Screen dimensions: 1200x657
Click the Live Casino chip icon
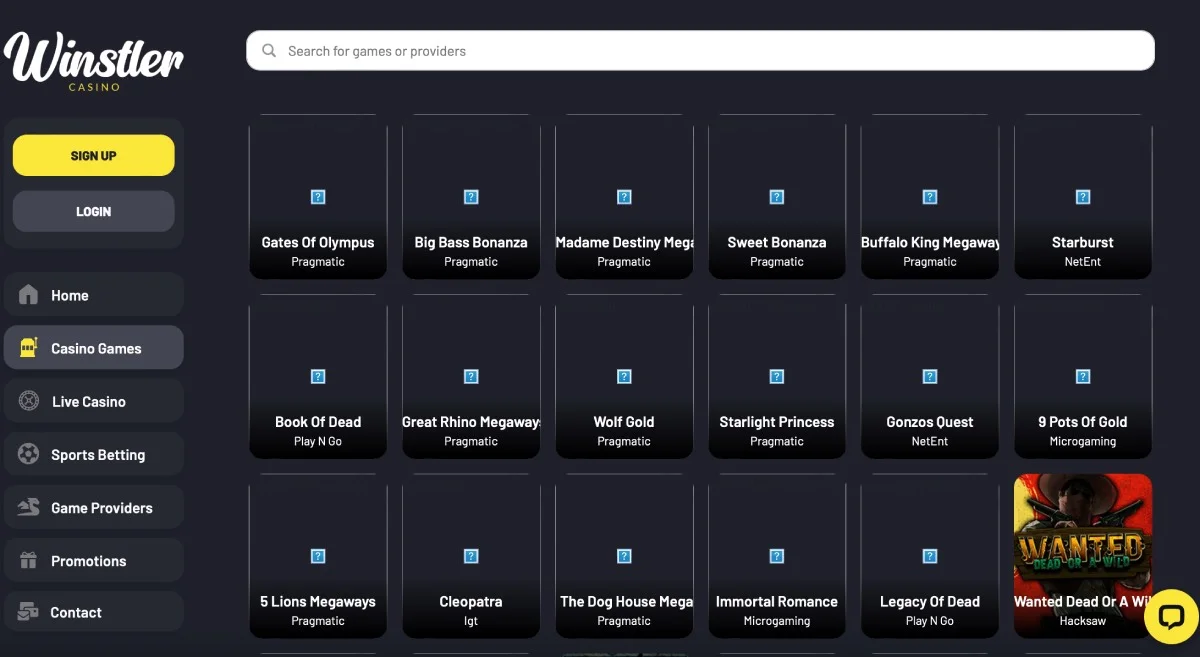[29, 401]
